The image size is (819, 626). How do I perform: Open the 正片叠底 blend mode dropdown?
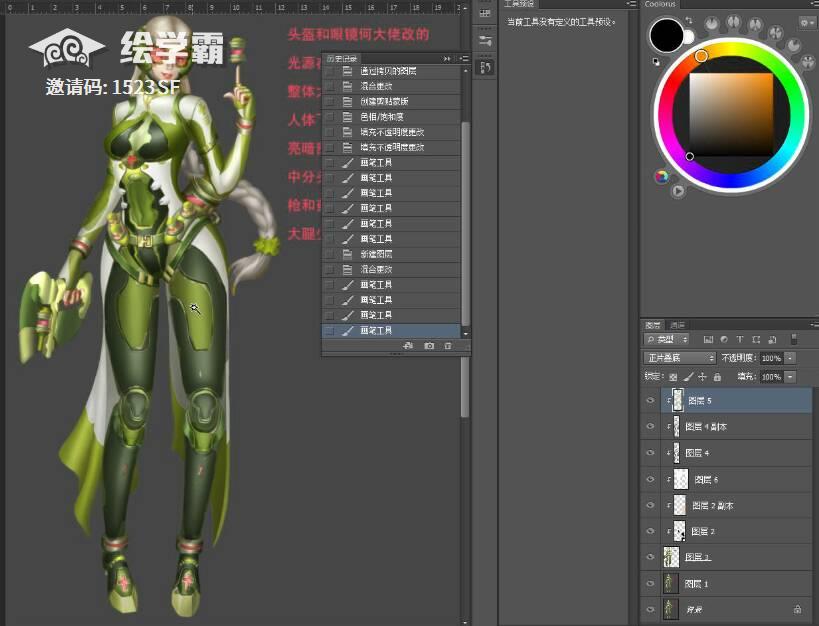click(x=679, y=358)
